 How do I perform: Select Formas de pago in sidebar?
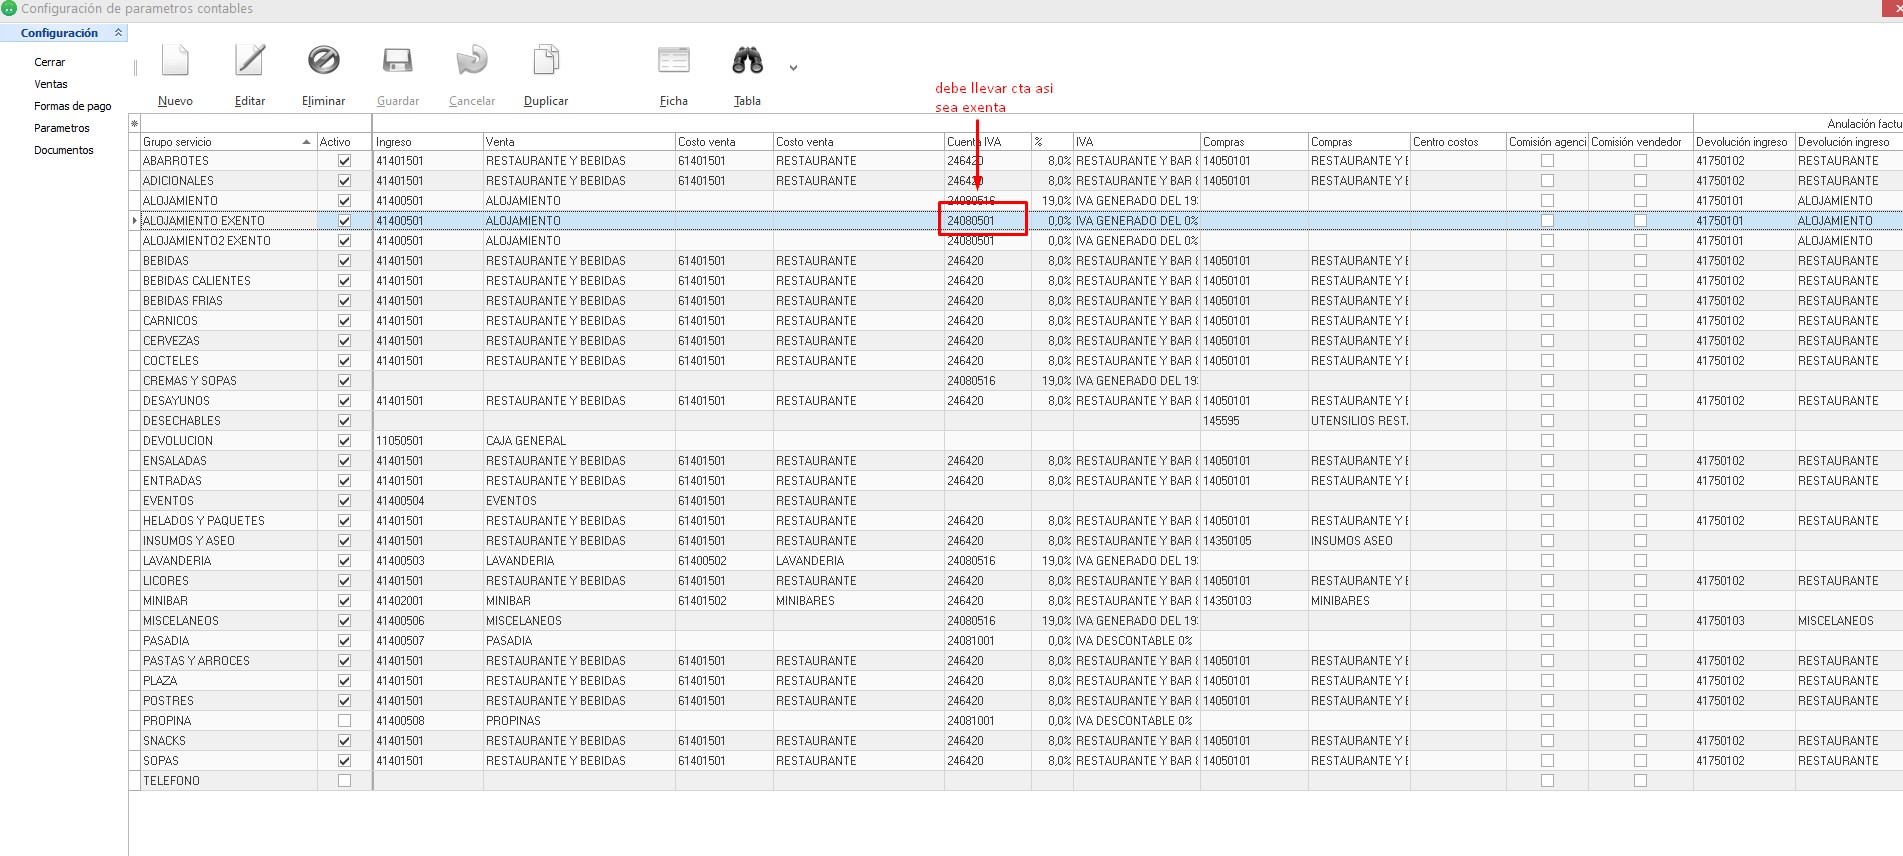coord(72,106)
